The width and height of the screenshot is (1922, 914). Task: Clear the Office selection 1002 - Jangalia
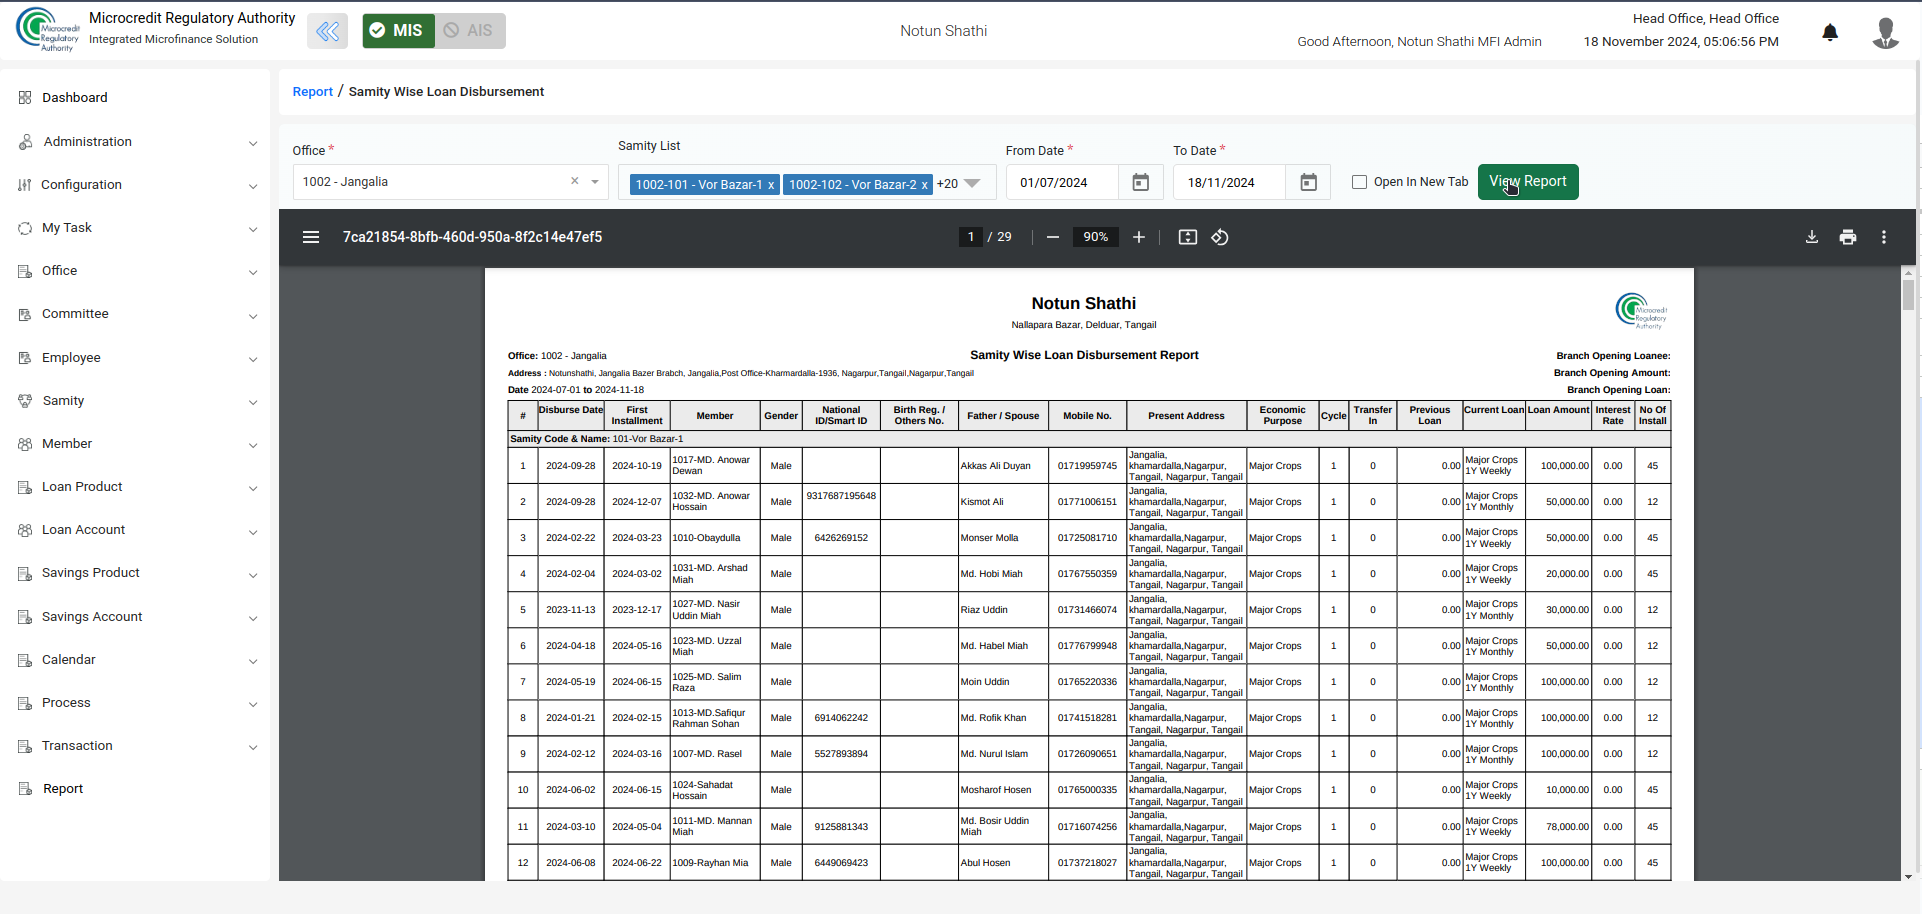575,181
